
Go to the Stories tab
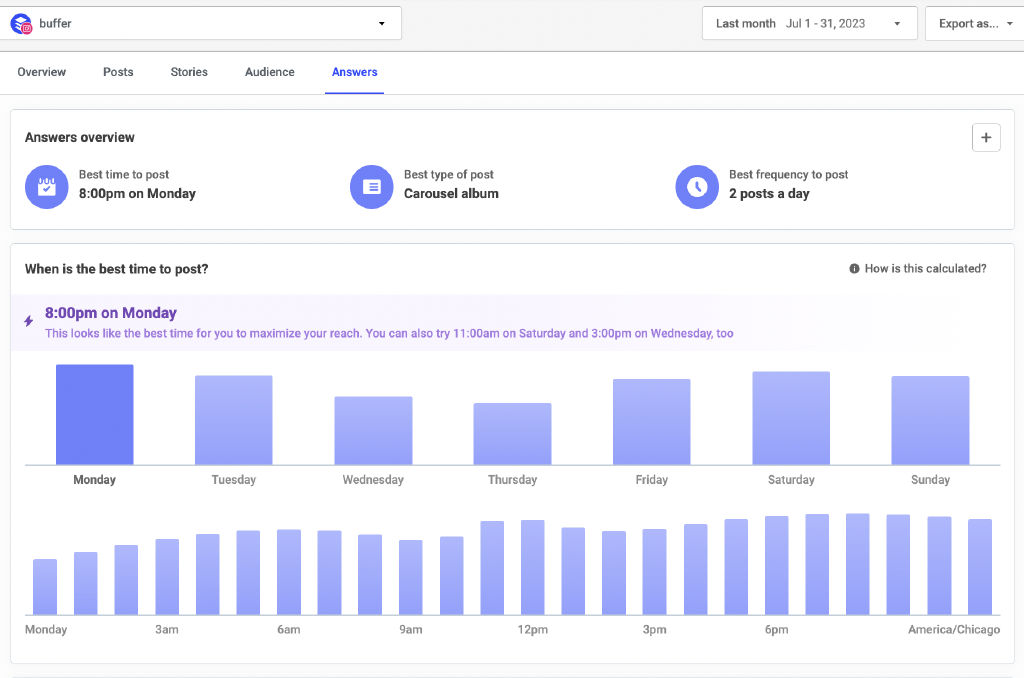pos(189,72)
